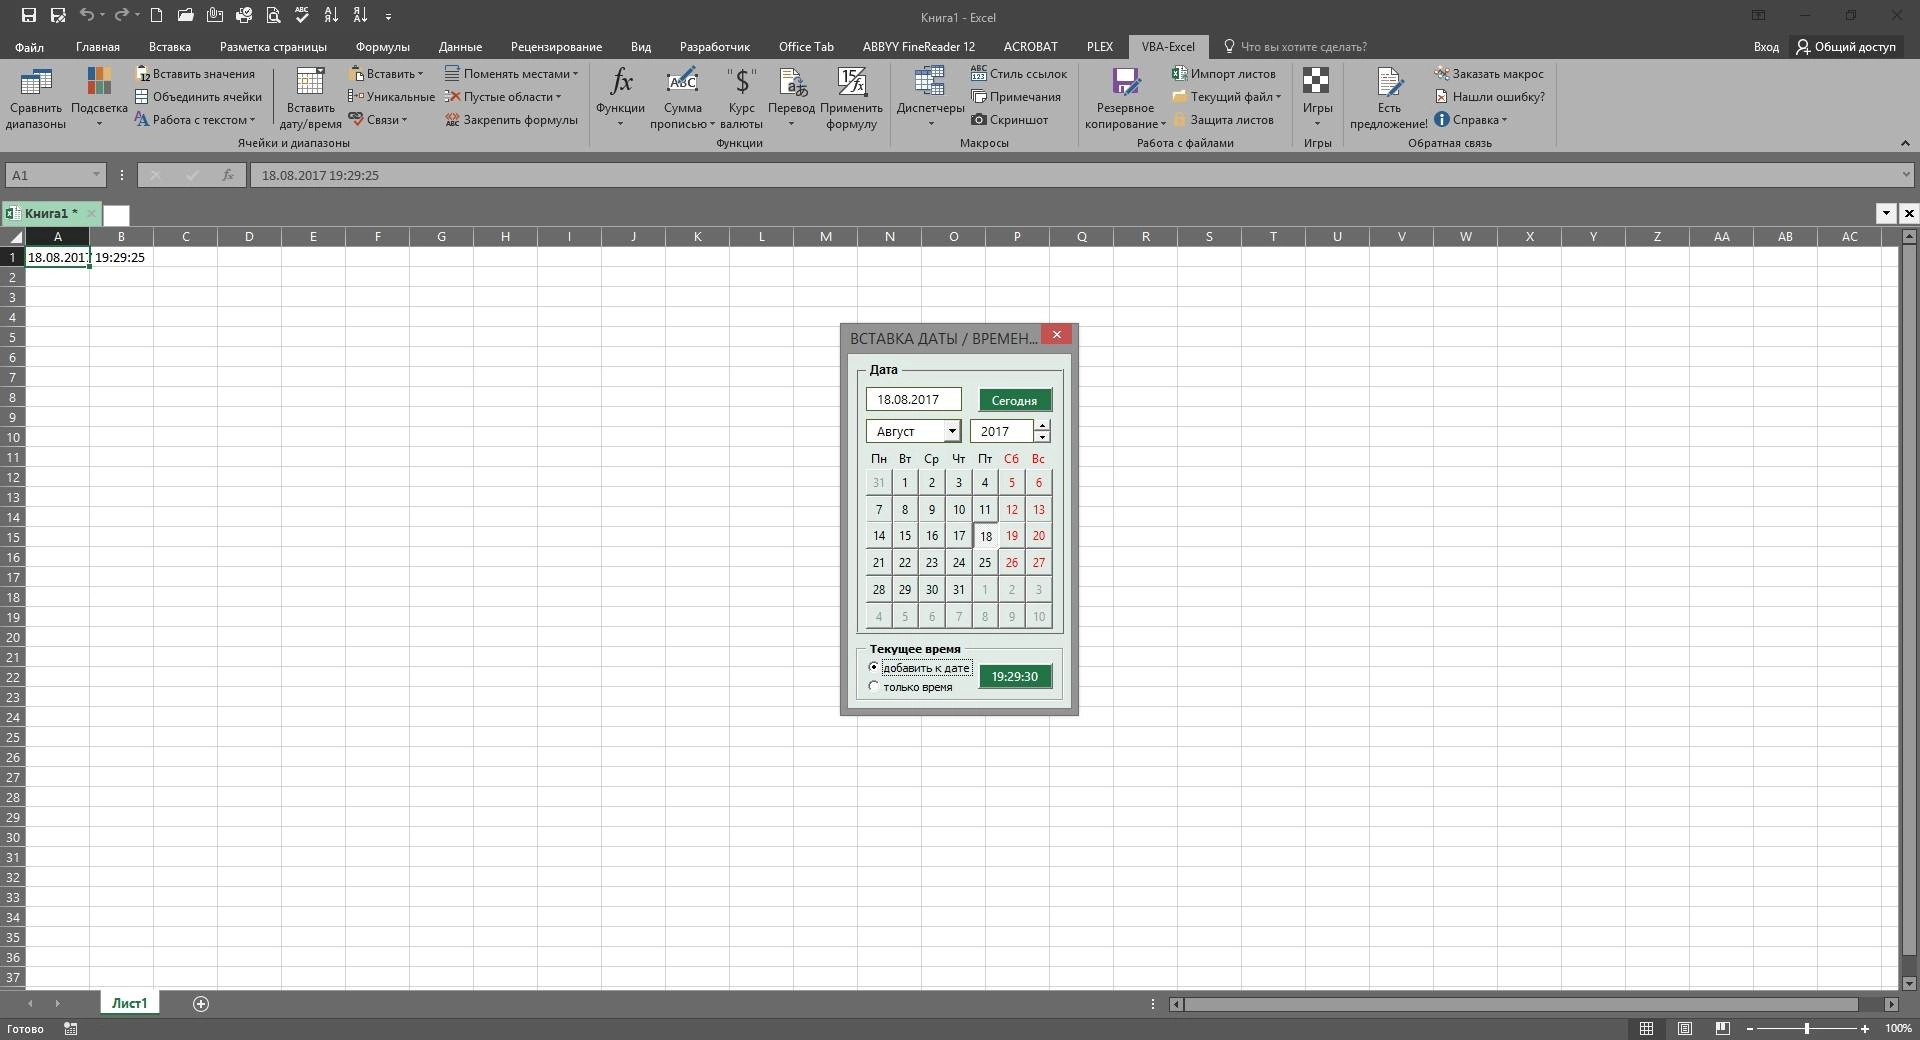Collapse the ribbon with the chevron
Image resolution: width=1920 pixels, height=1040 pixels.
pos(1905,143)
